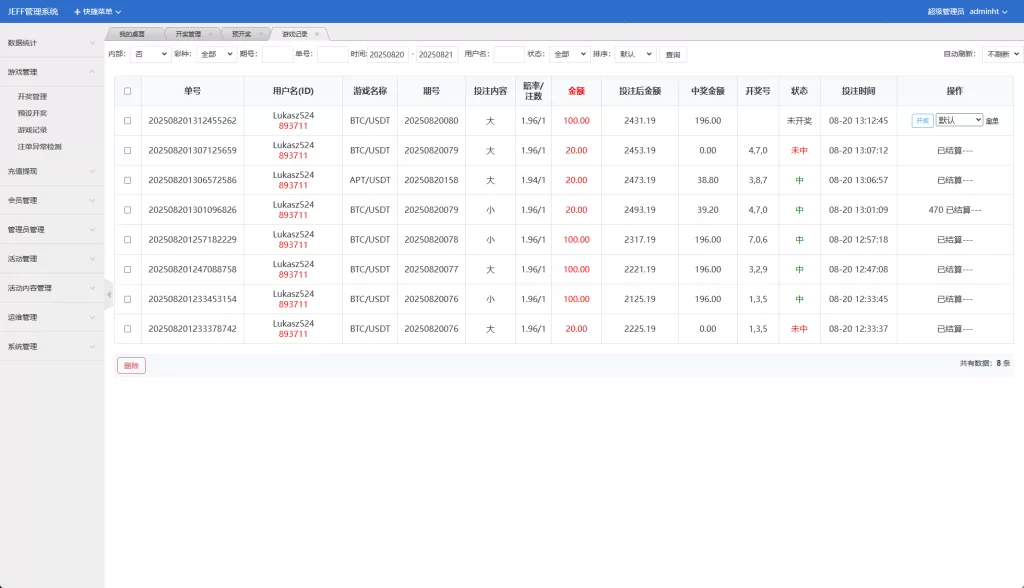Viewport: 1024px width, 588px height.
Task: Switch to the 我的桌面 tab
Action: [132, 34]
